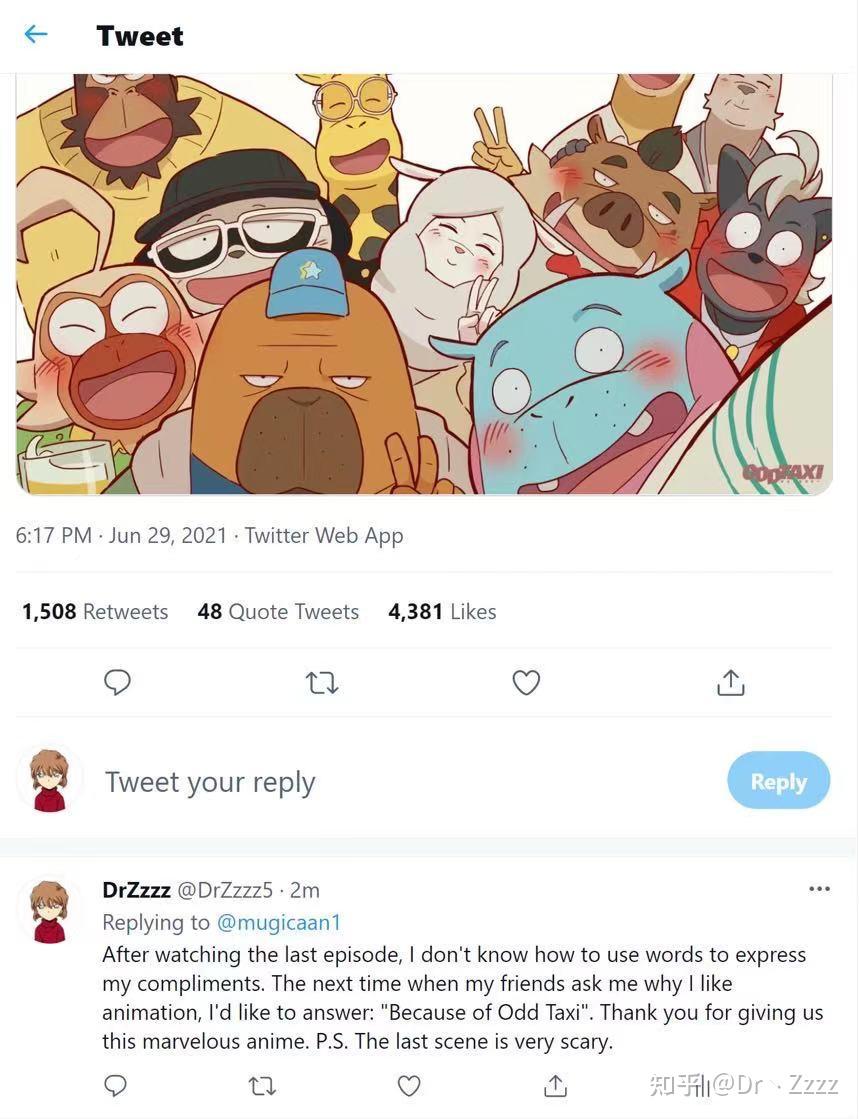Retweet the main tweet
This screenshot has width=860, height=1119.
322,682
